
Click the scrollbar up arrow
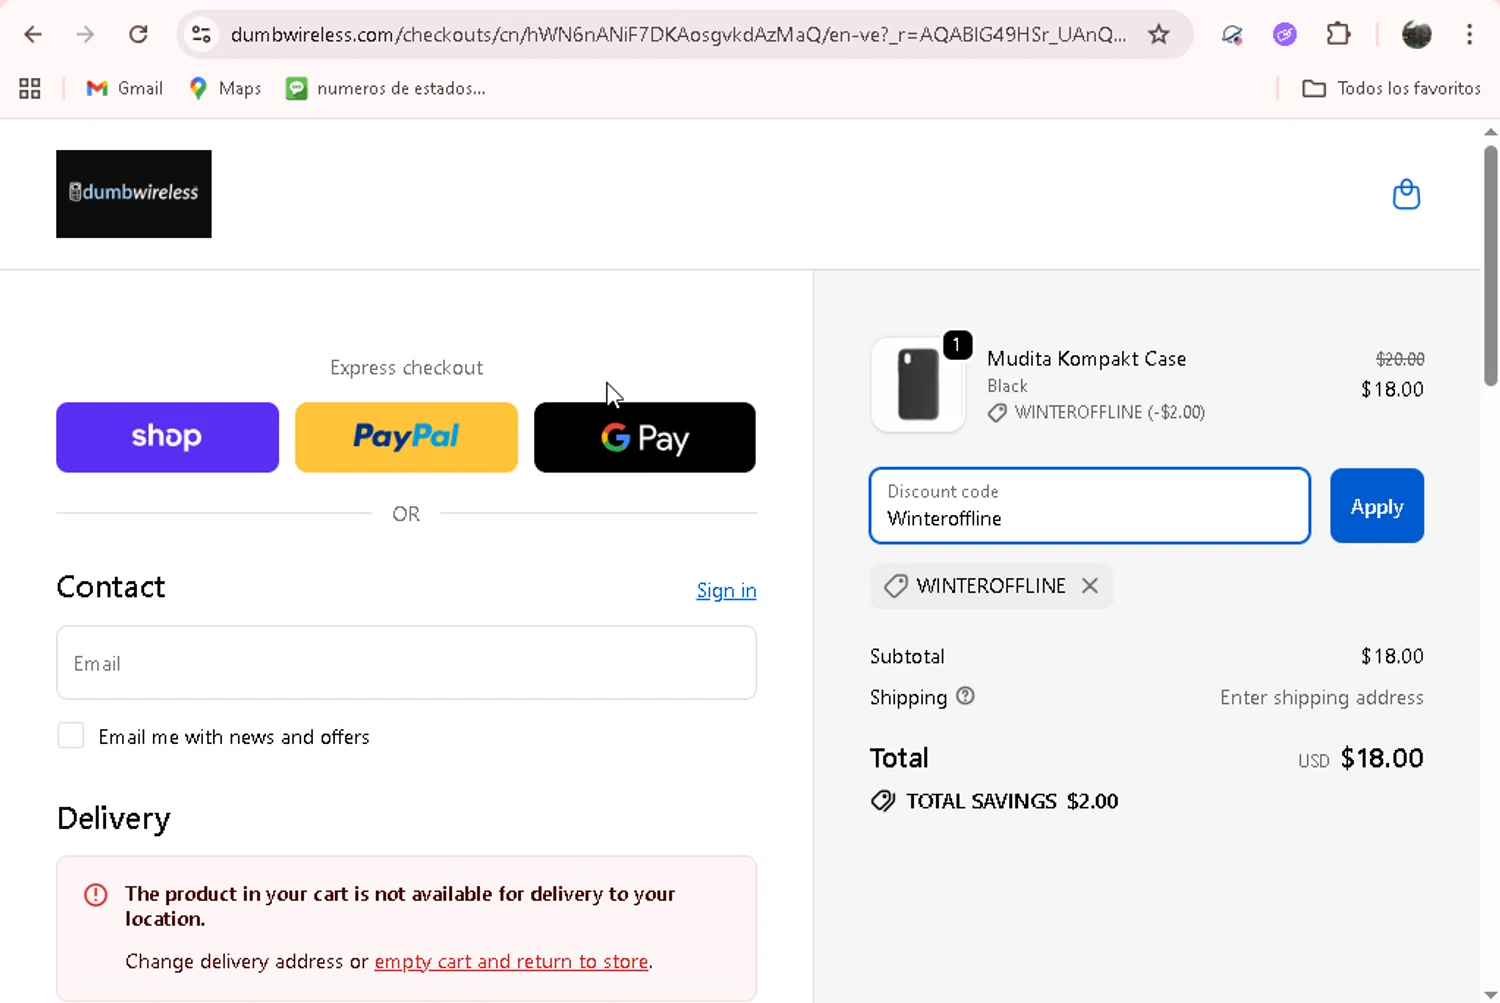pos(1490,131)
